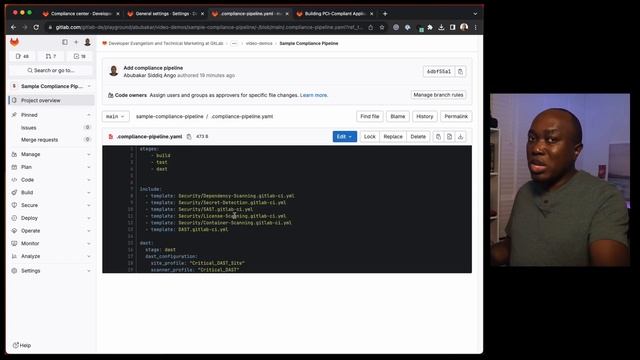Click Lock button
640x360 pixels.
(x=370, y=137)
